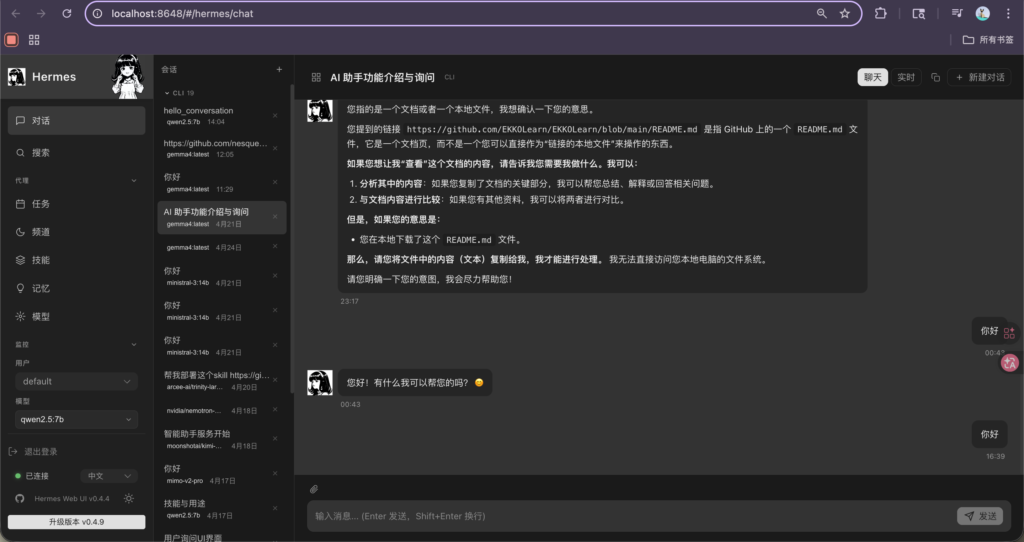Click the browser forward arrow
The height and width of the screenshot is (542, 1024).
point(41,13)
